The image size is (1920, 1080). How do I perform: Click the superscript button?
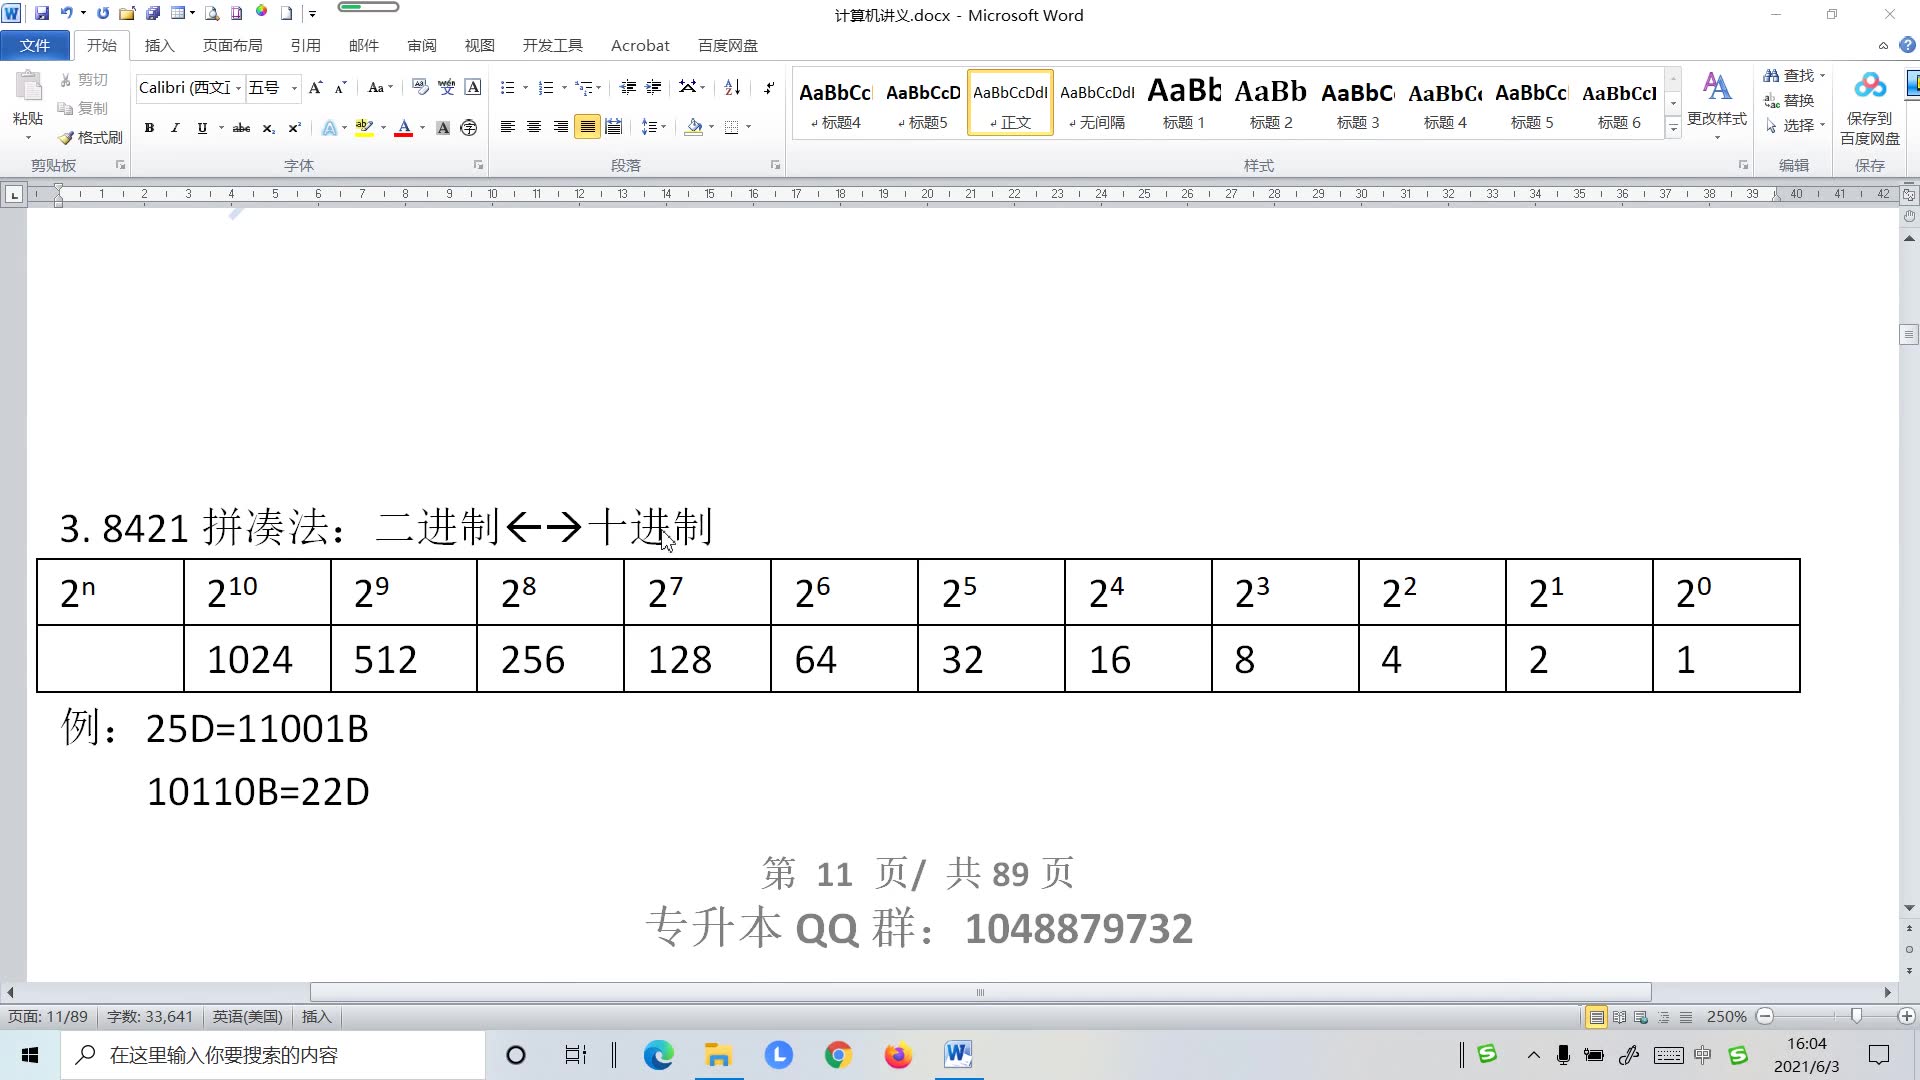pyautogui.click(x=294, y=128)
